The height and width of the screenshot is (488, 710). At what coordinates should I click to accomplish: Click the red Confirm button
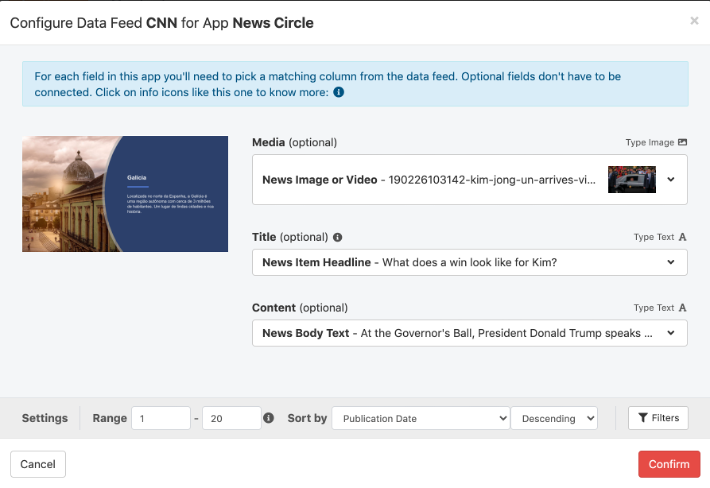pos(669,464)
